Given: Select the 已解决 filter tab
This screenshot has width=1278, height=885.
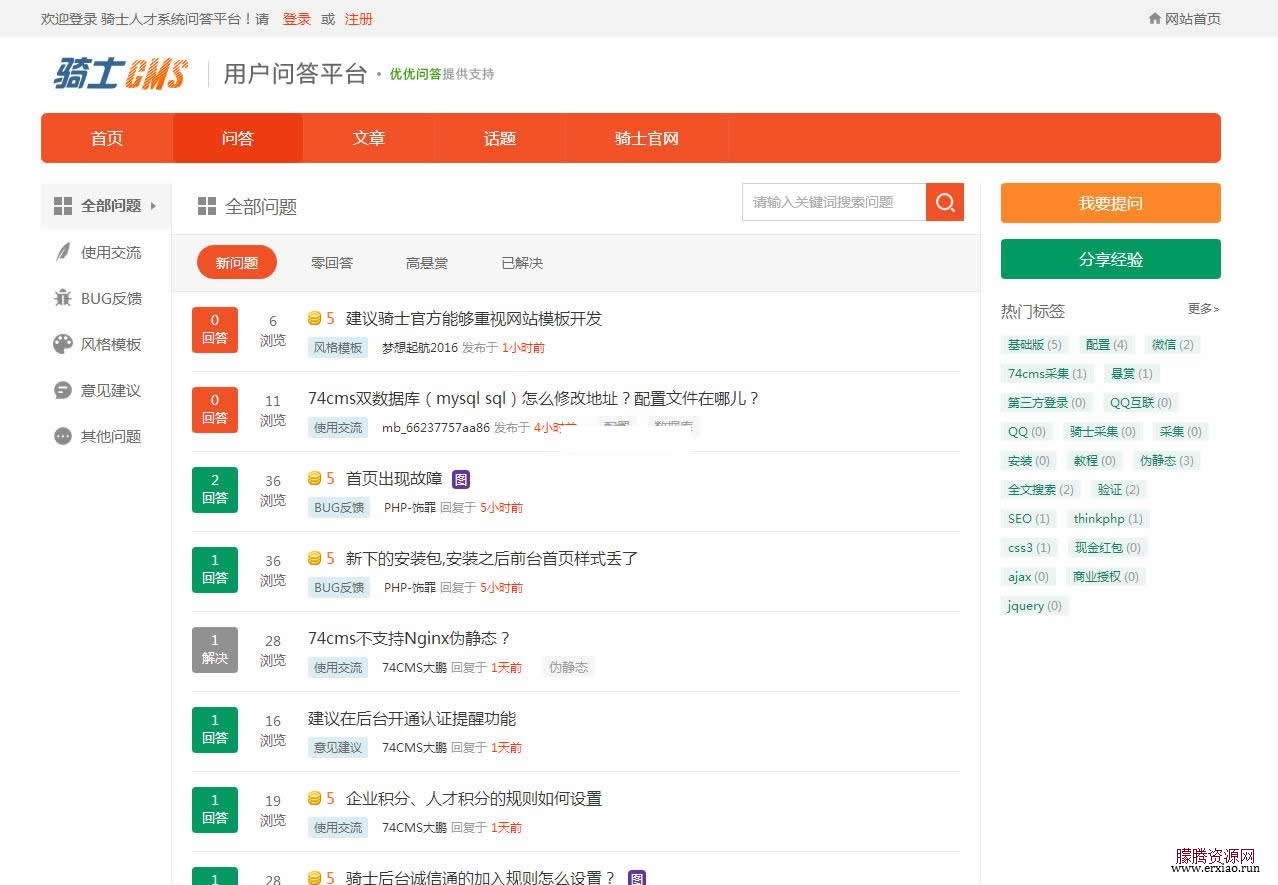Looking at the screenshot, I should [522, 263].
